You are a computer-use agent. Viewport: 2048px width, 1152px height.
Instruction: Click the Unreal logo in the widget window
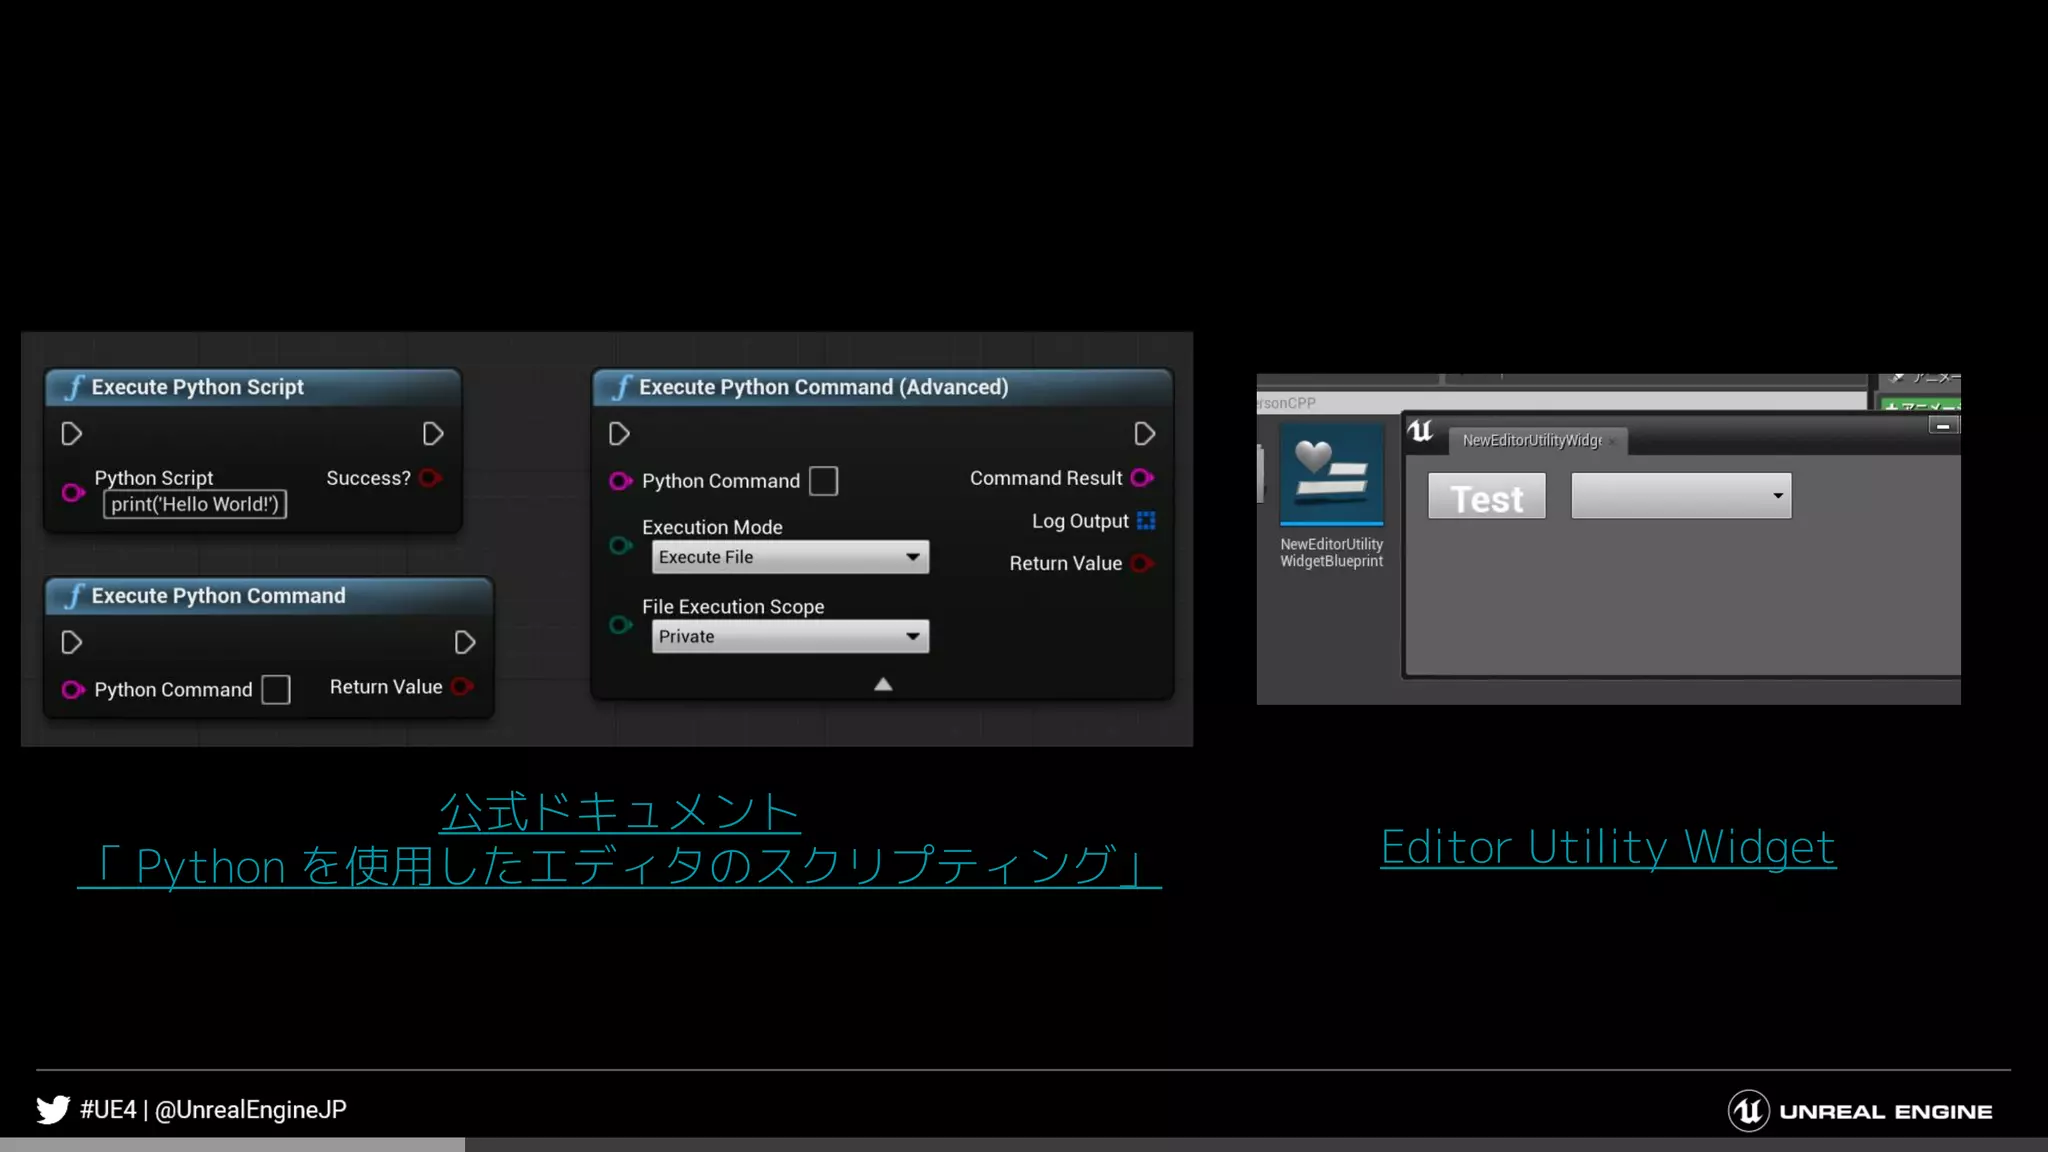[x=1421, y=431]
